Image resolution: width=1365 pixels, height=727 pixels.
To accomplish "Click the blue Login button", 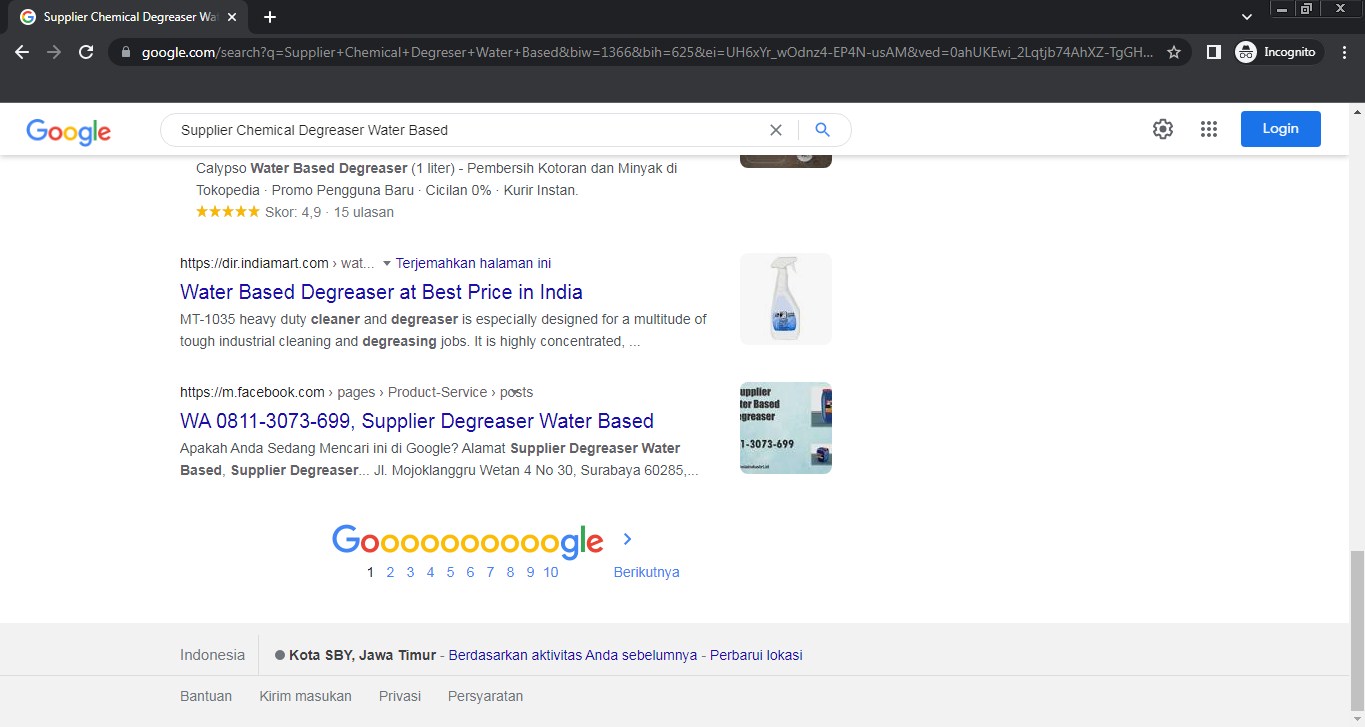I will click(x=1280, y=129).
